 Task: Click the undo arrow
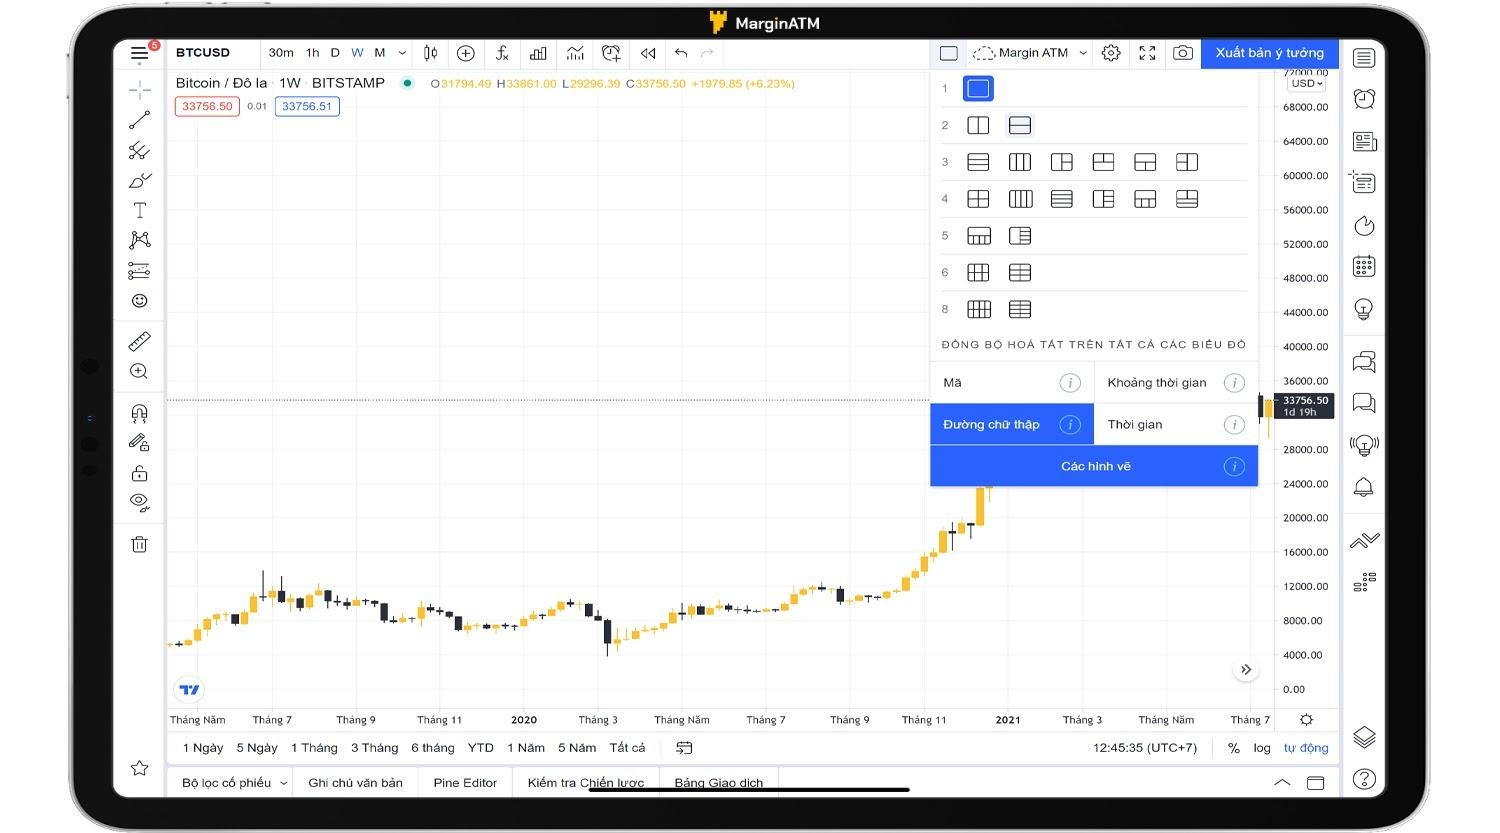[681, 53]
